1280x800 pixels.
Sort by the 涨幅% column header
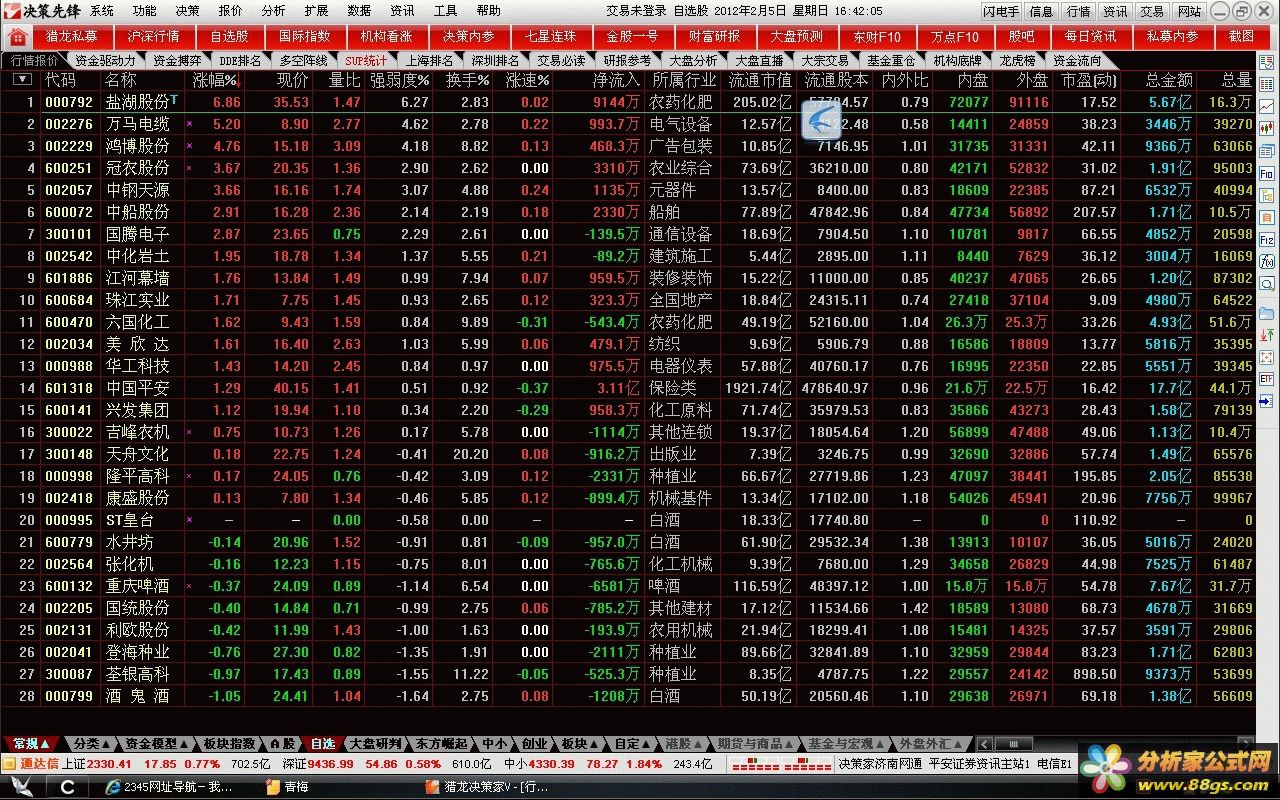coord(215,79)
